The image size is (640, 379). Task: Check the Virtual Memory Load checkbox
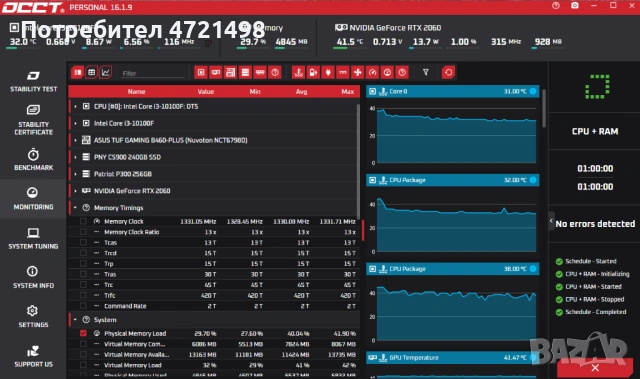[x=83, y=365]
